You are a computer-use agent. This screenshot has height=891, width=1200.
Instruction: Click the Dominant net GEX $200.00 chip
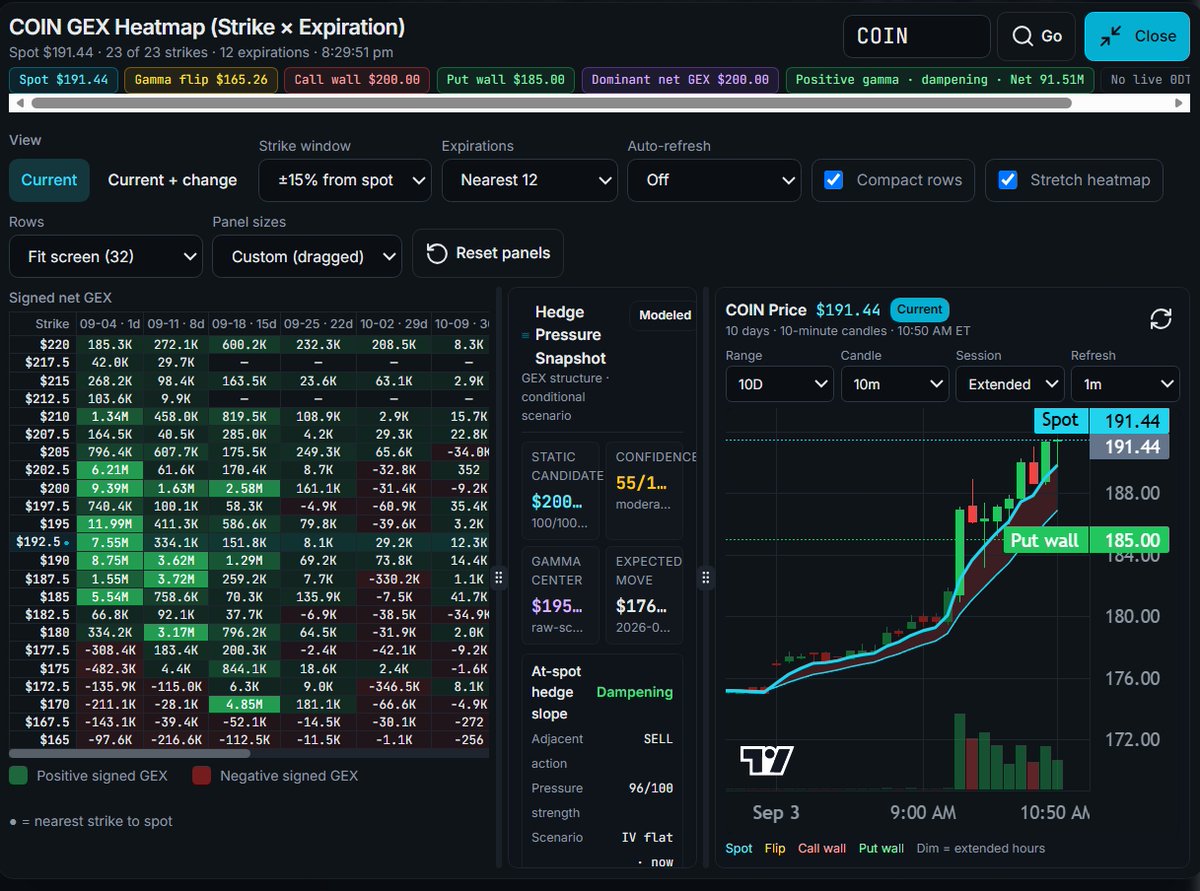click(680, 80)
